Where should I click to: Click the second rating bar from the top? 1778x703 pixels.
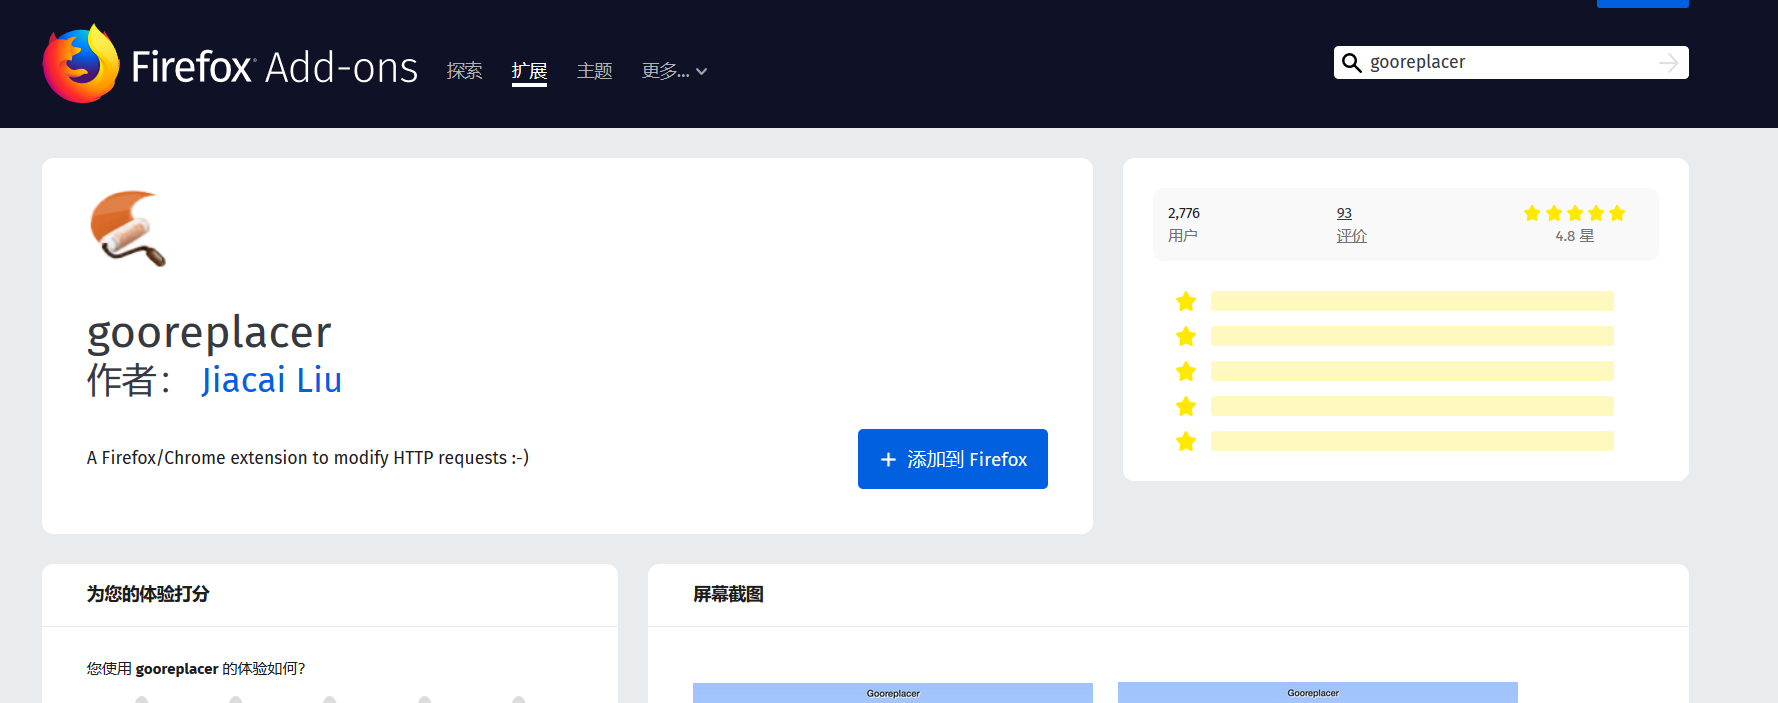click(x=1411, y=336)
